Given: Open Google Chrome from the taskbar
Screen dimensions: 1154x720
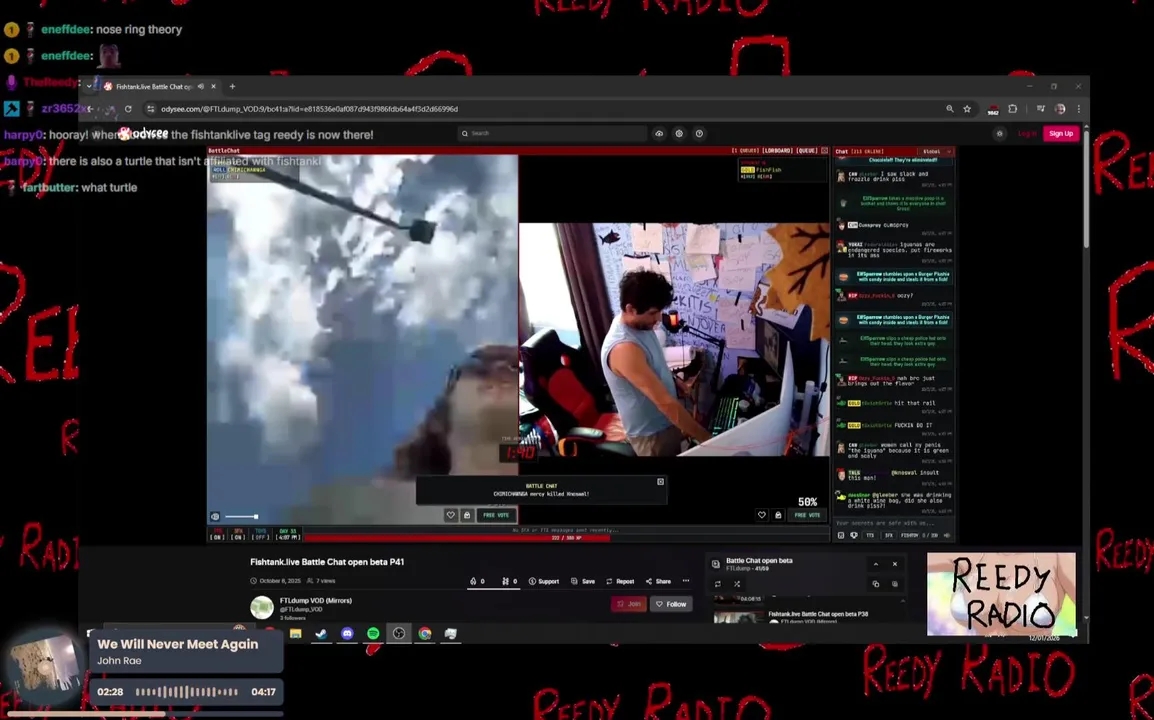Looking at the screenshot, I should tap(425, 633).
